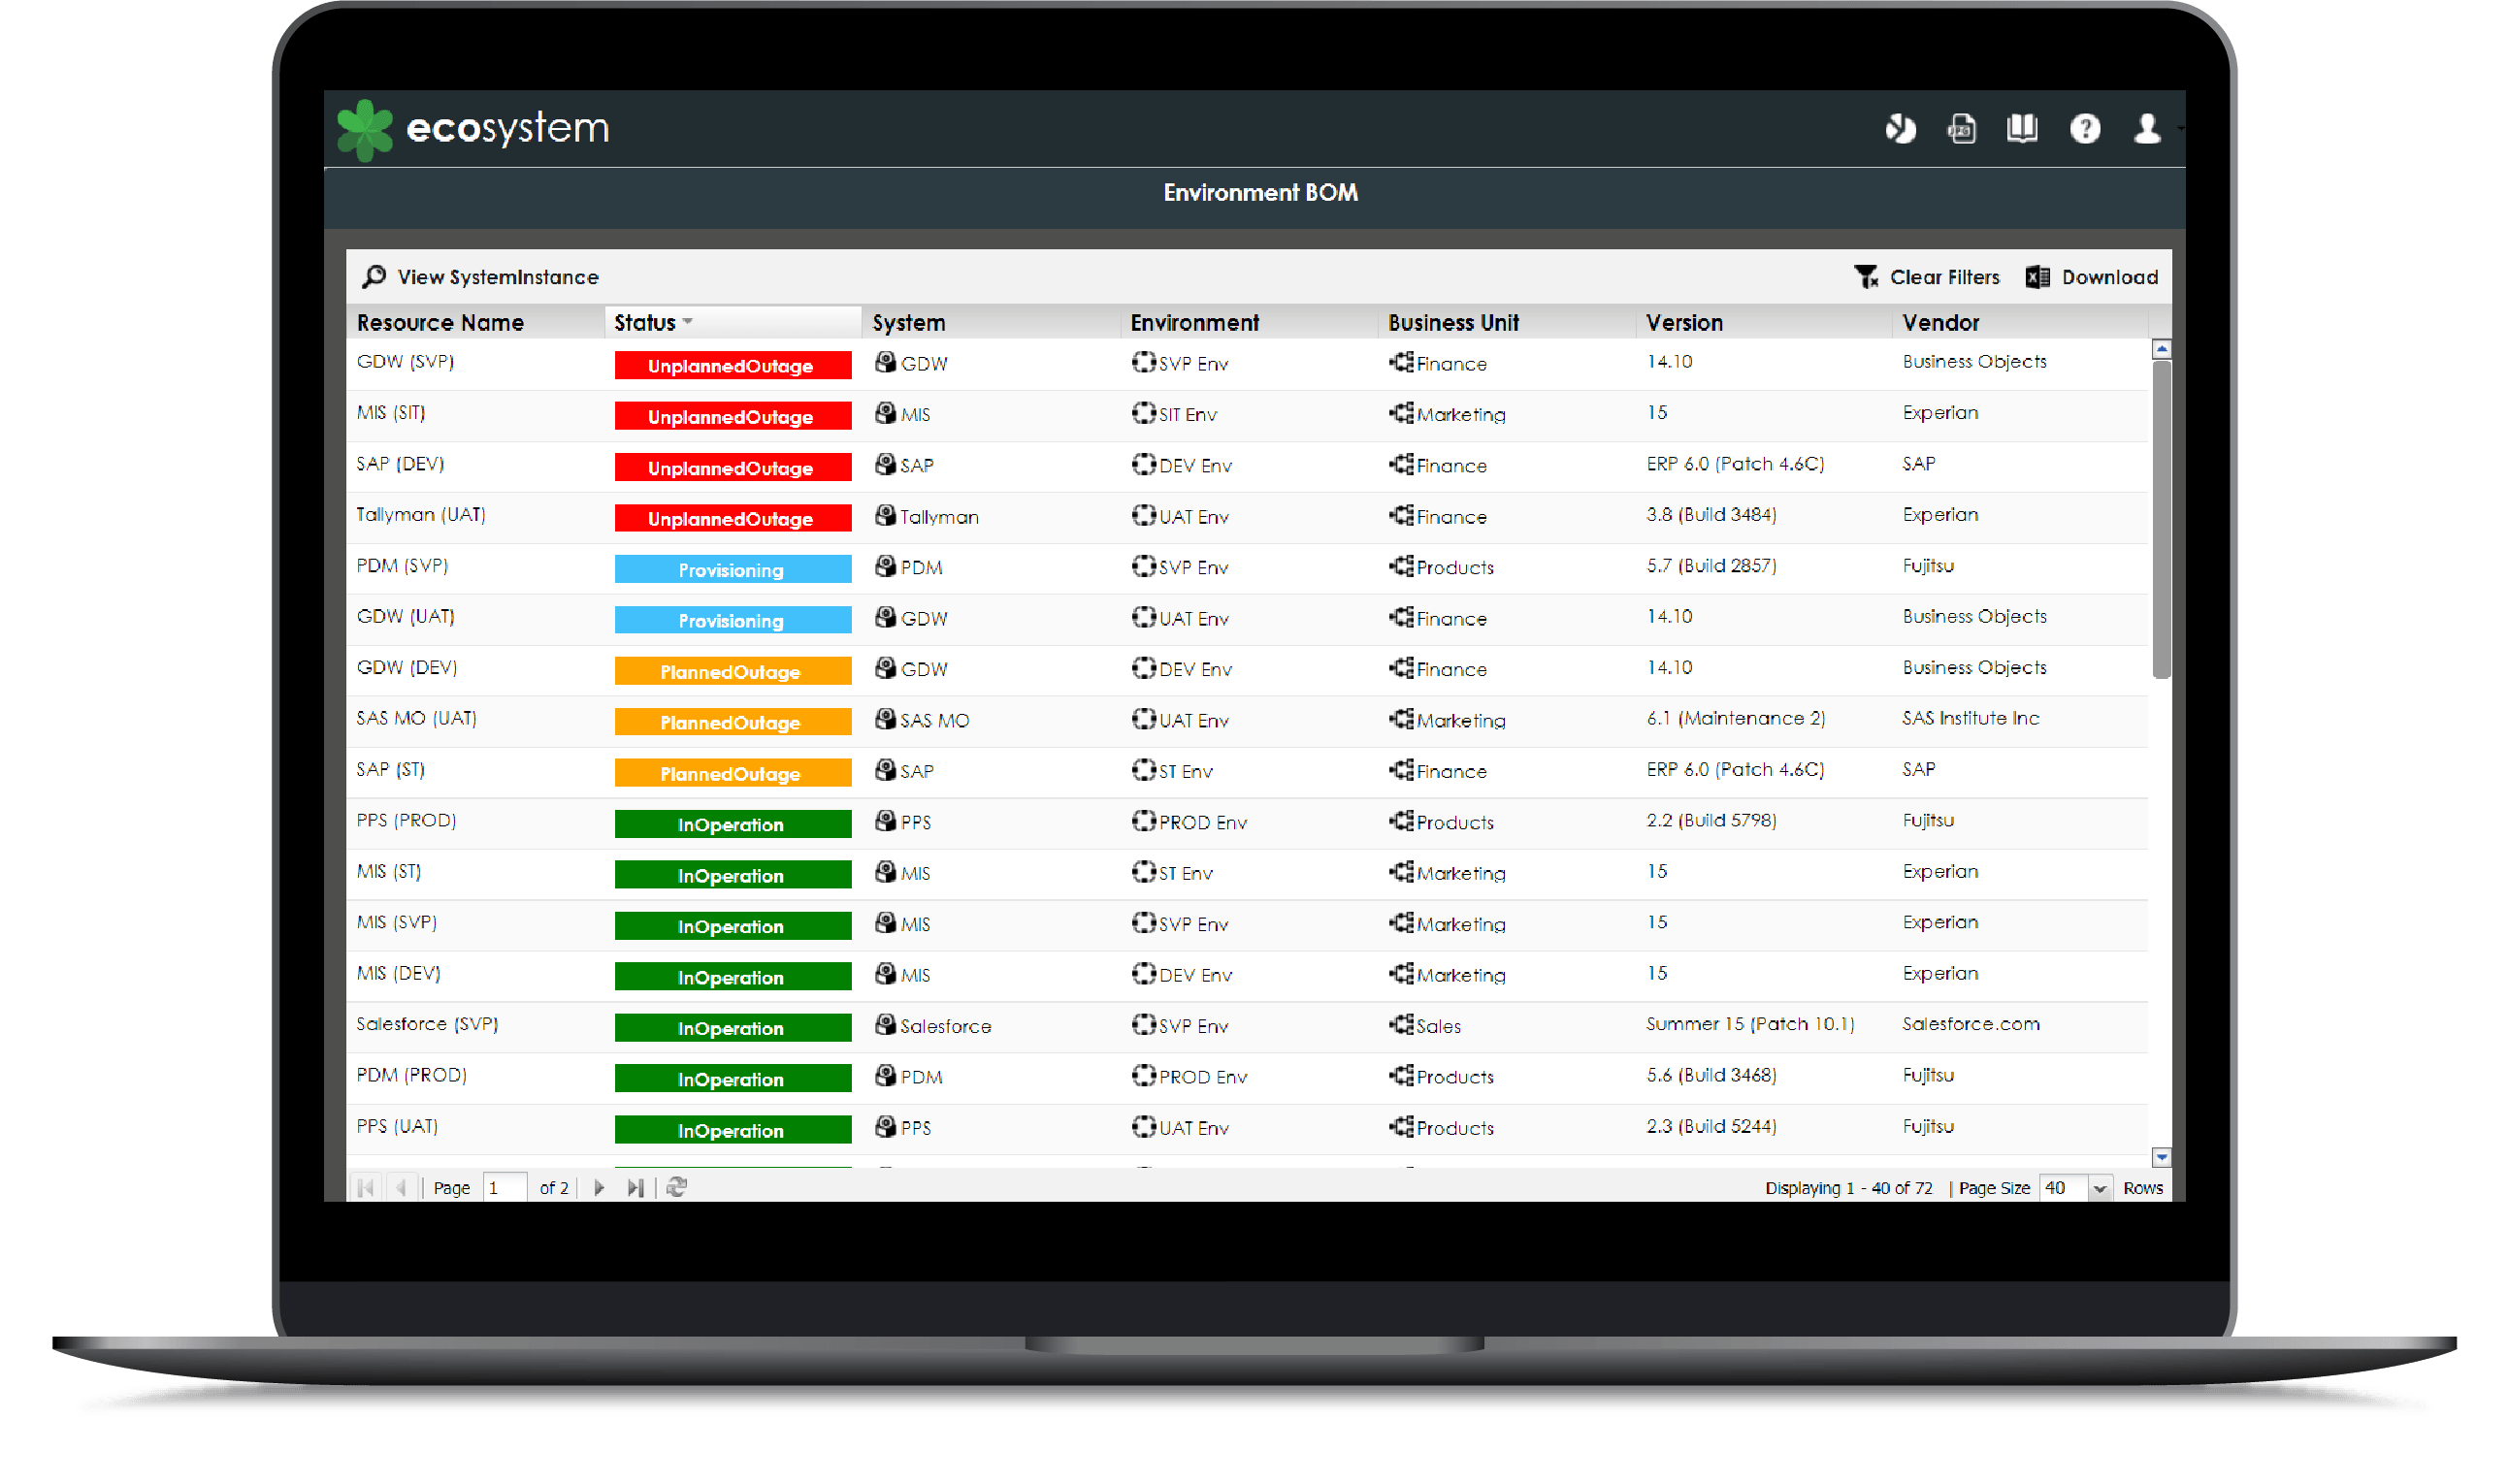The width and height of the screenshot is (2509, 1484).
Task: Click the page number input field
Action: pyautogui.click(x=505, y=1188)
